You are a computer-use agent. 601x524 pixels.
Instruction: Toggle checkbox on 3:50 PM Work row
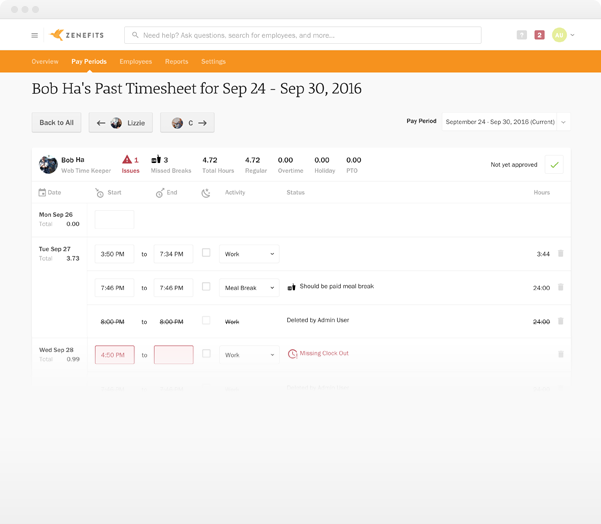pyautogui.click(x=206, y=253)
